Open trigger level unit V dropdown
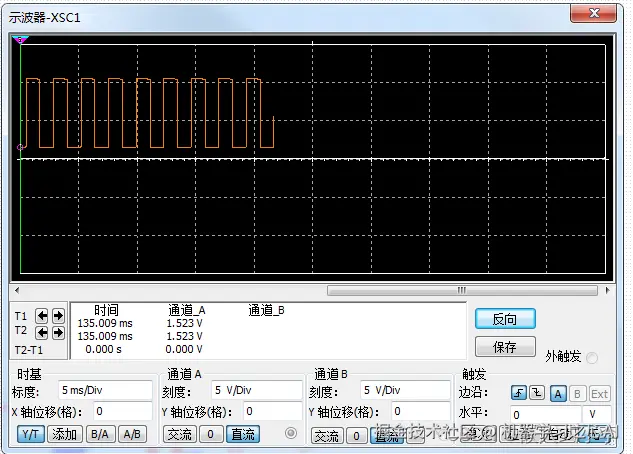The image size is (633, 454). tap(597, 414)
